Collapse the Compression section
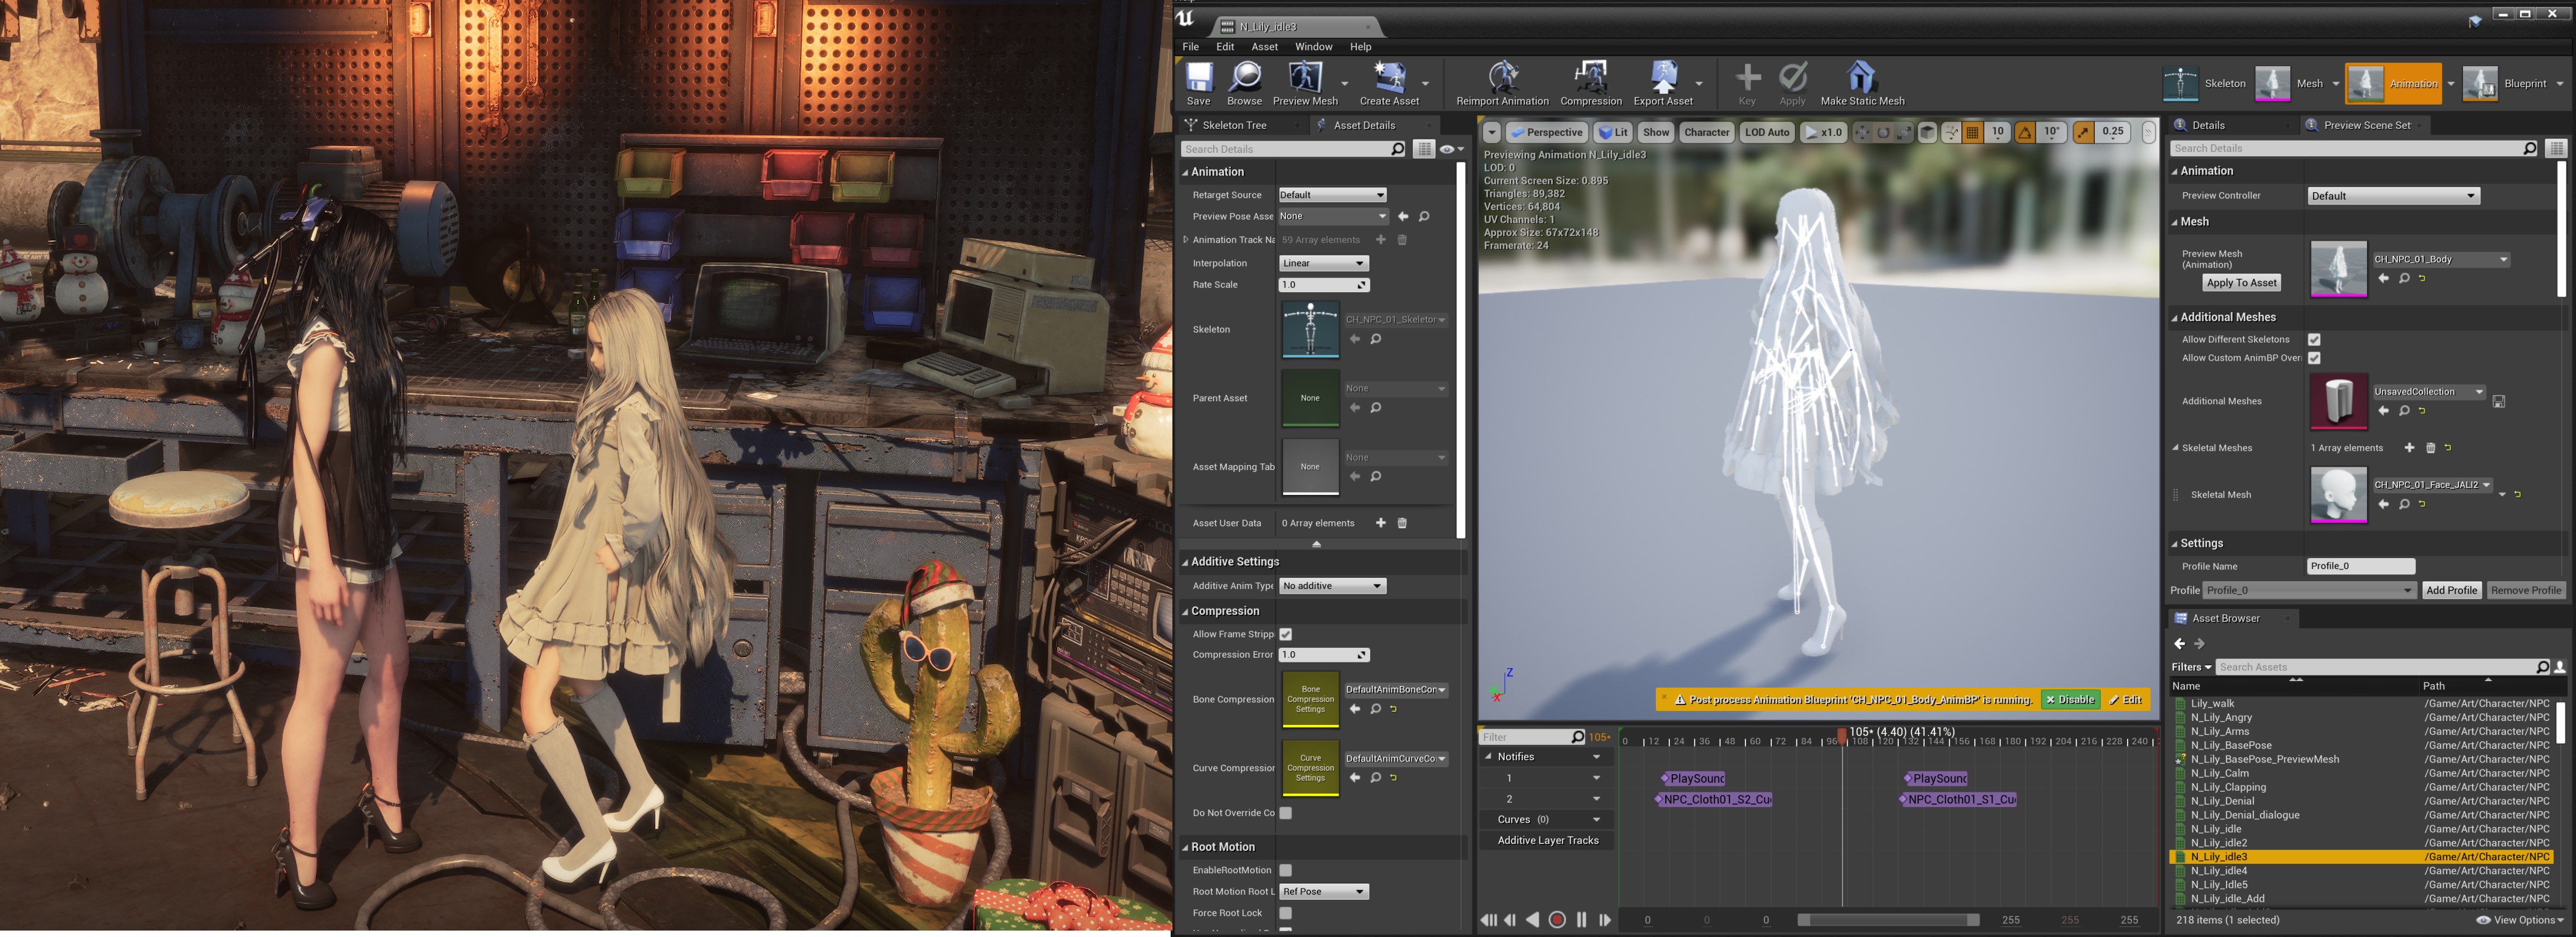The width and height of the screenshot is (2576, 937). 1186,611
